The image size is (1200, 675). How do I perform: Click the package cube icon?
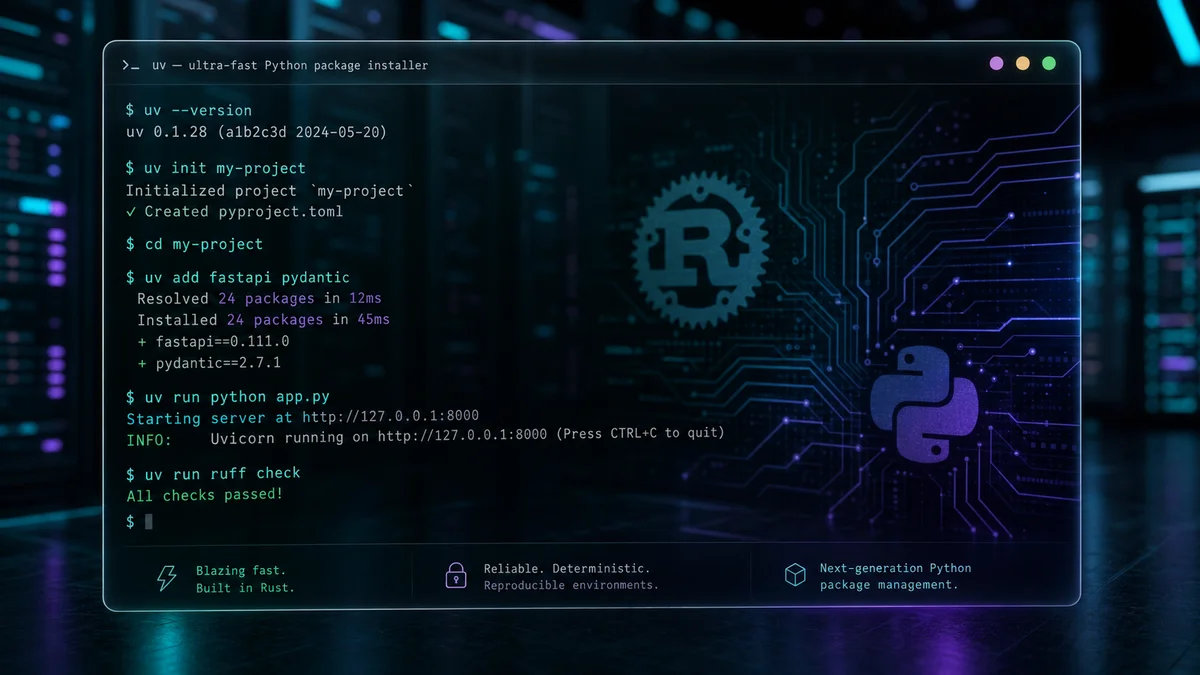[x=795, y=574]
